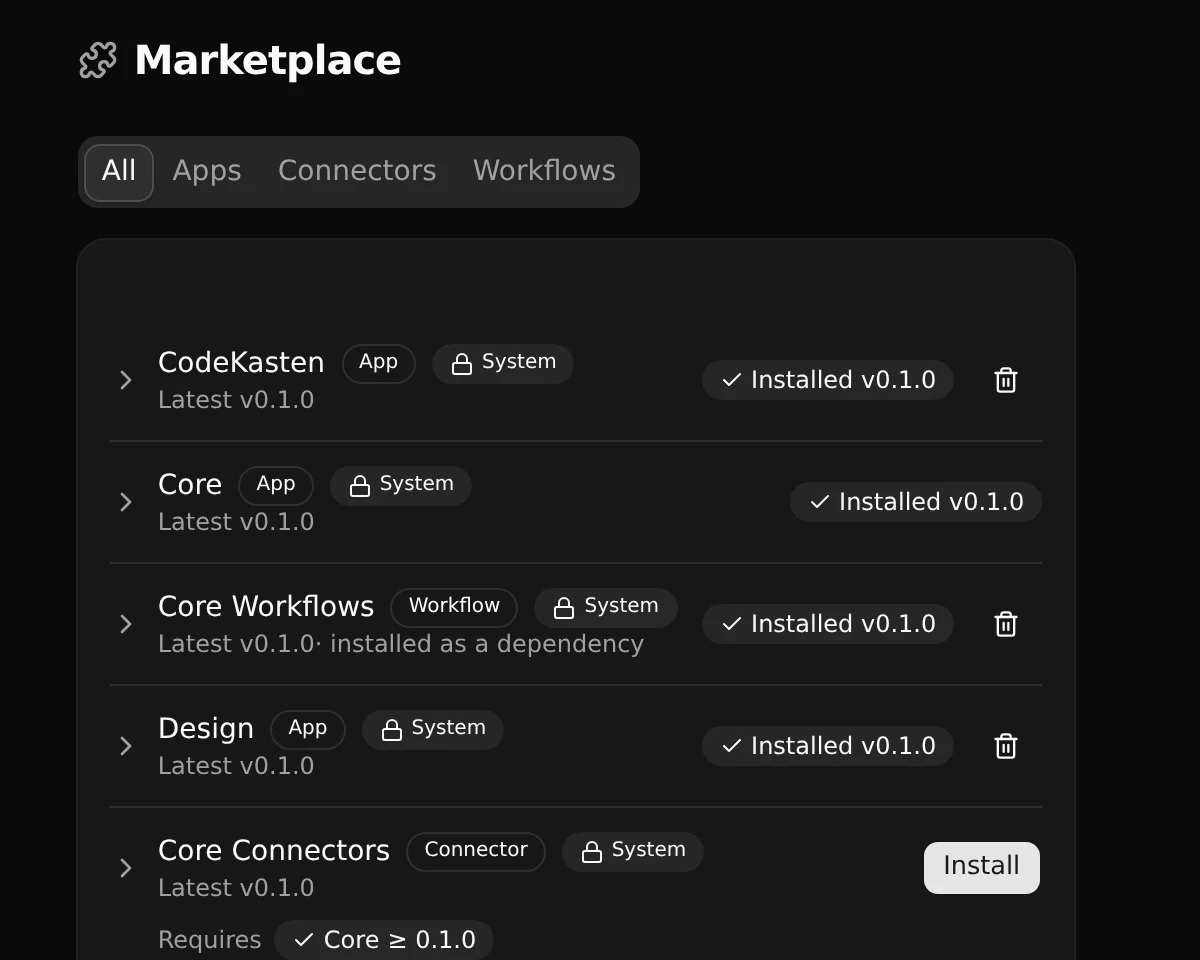Click checkmark in Core Installed badge
The width and height of the screenshot is (1200, 960).
pos(819,502)
